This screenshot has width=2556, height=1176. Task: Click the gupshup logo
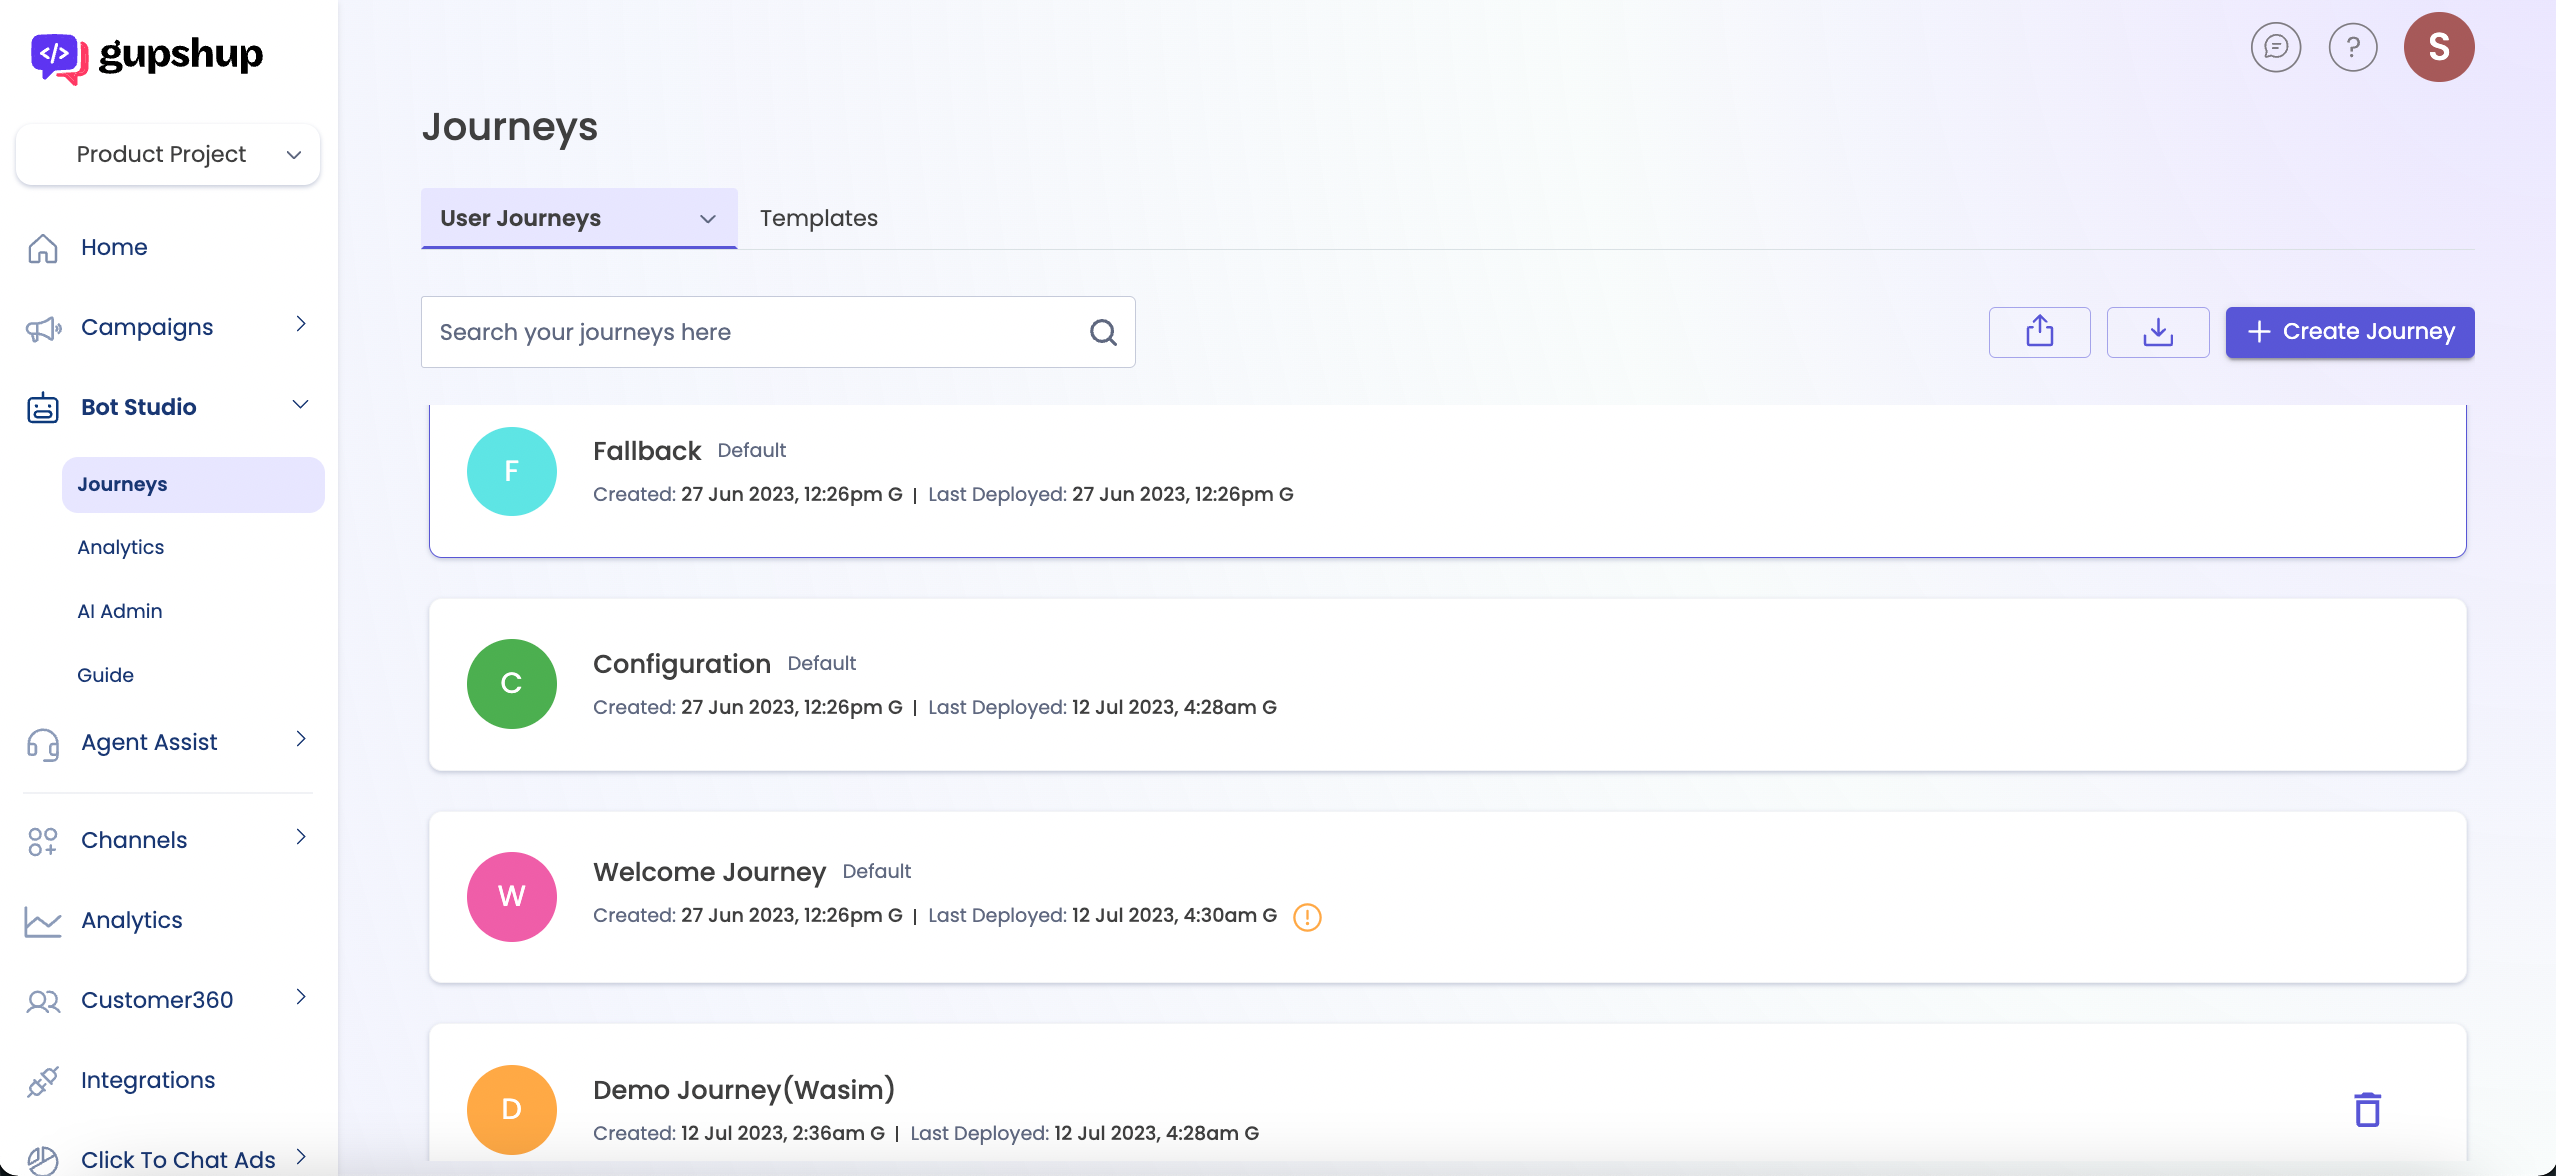[x=147, y=55]
